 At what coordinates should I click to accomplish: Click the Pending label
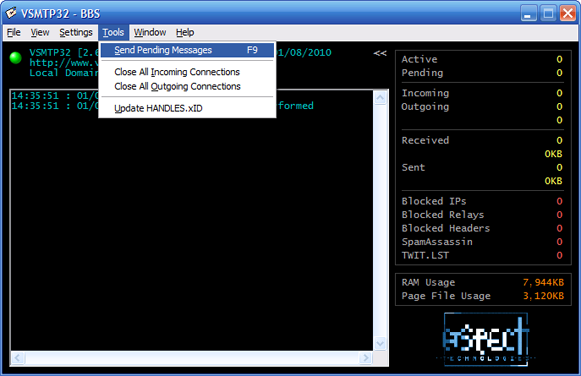[x=422, y=73]
